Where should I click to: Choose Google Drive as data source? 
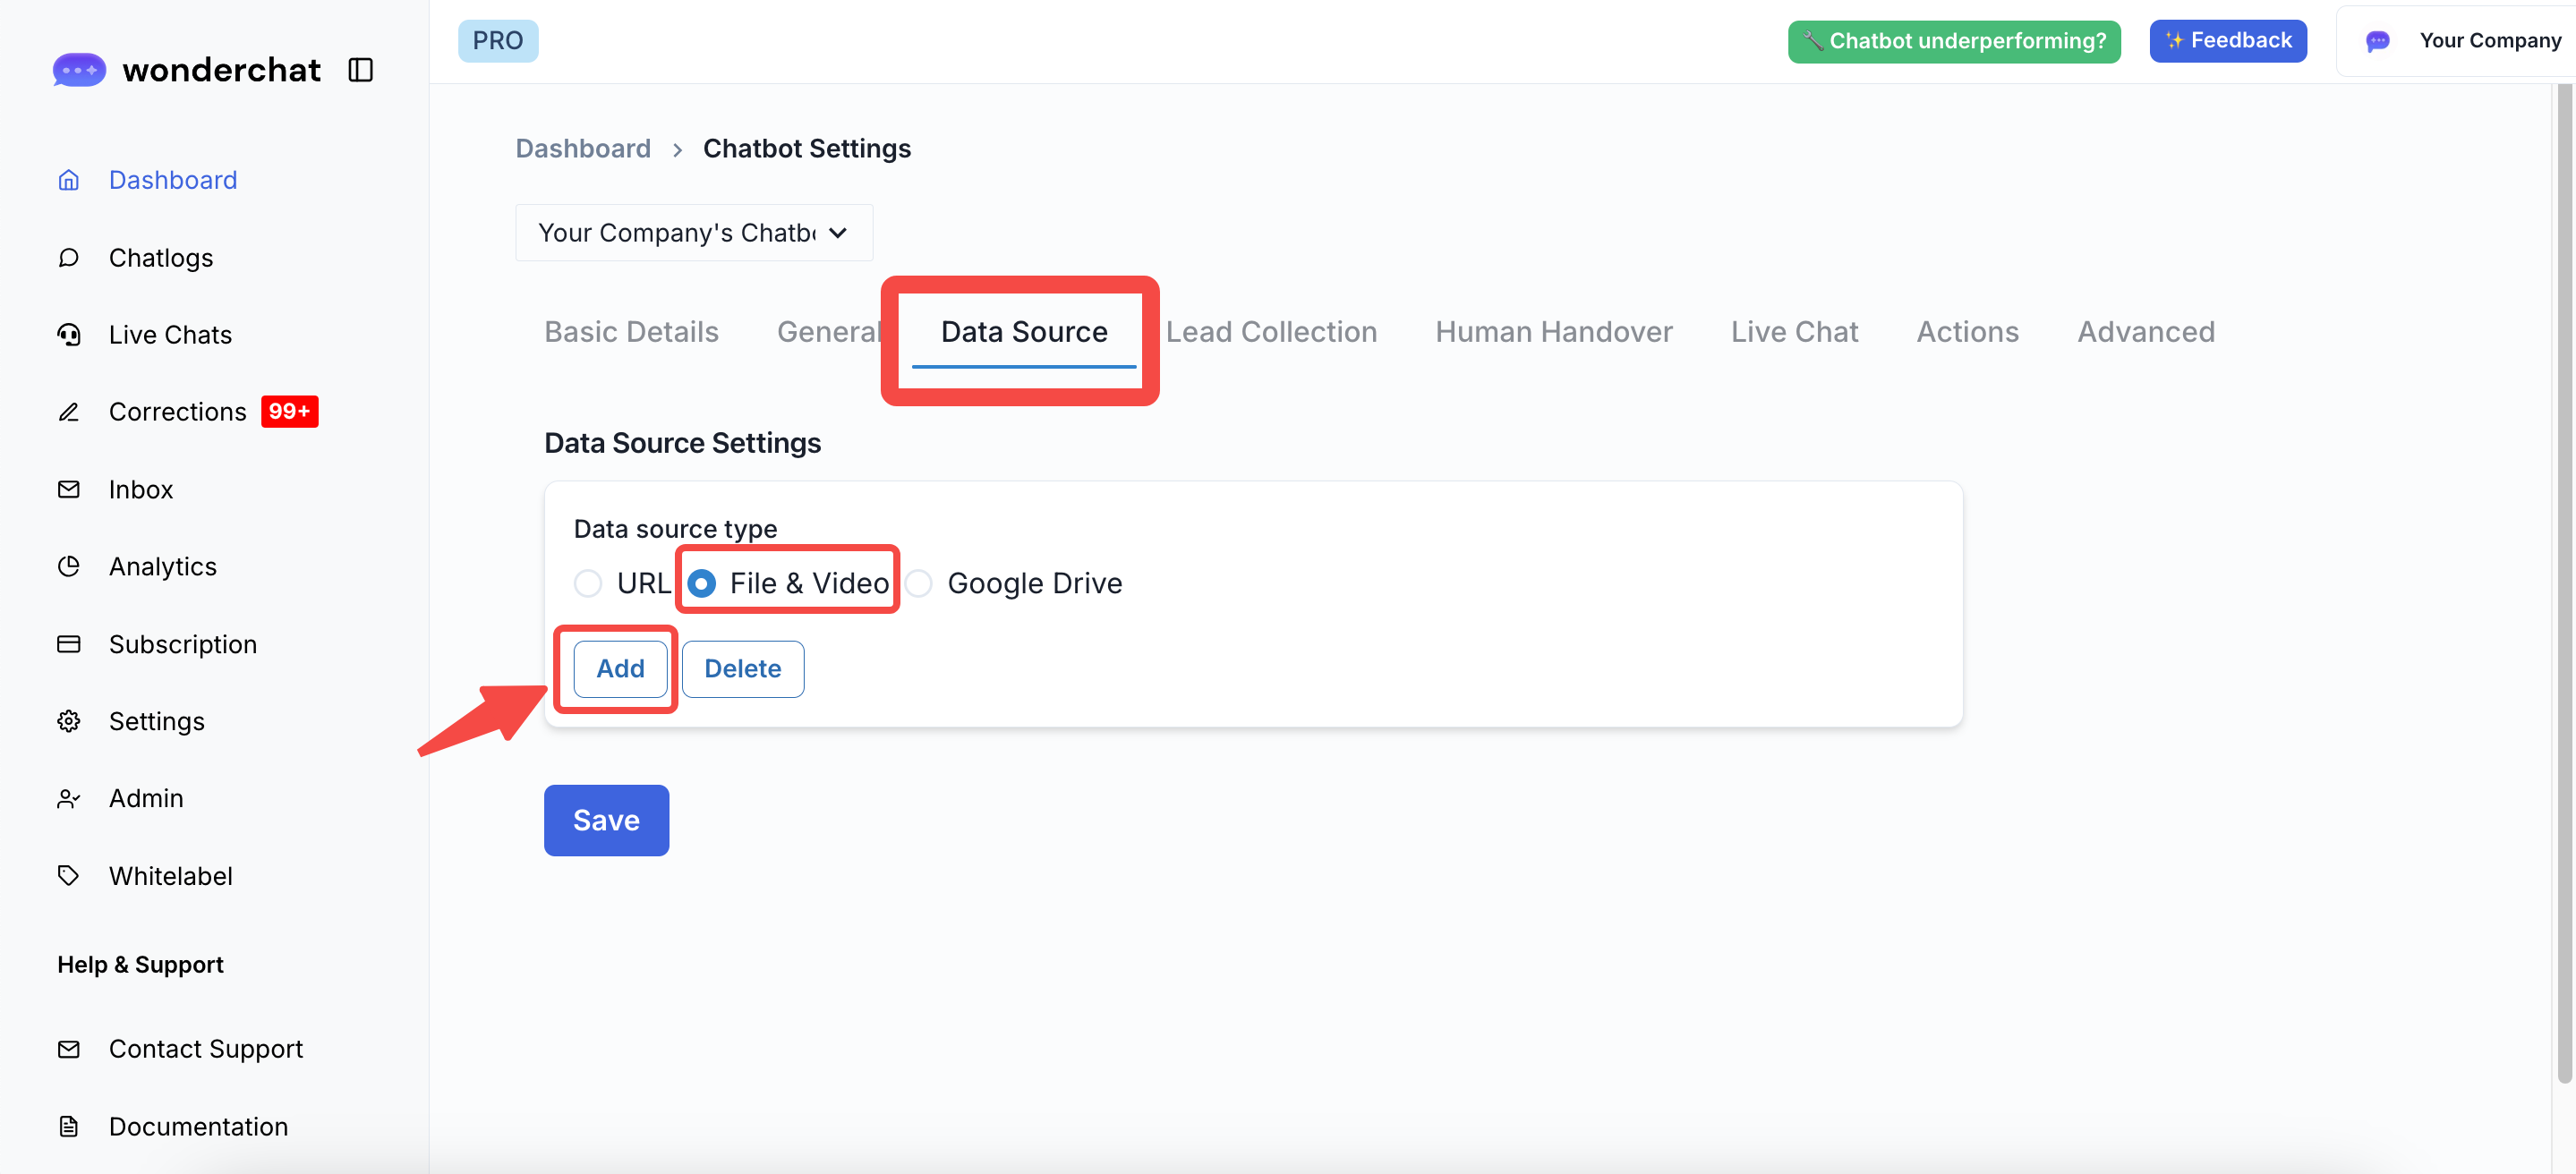coord(919,583)
